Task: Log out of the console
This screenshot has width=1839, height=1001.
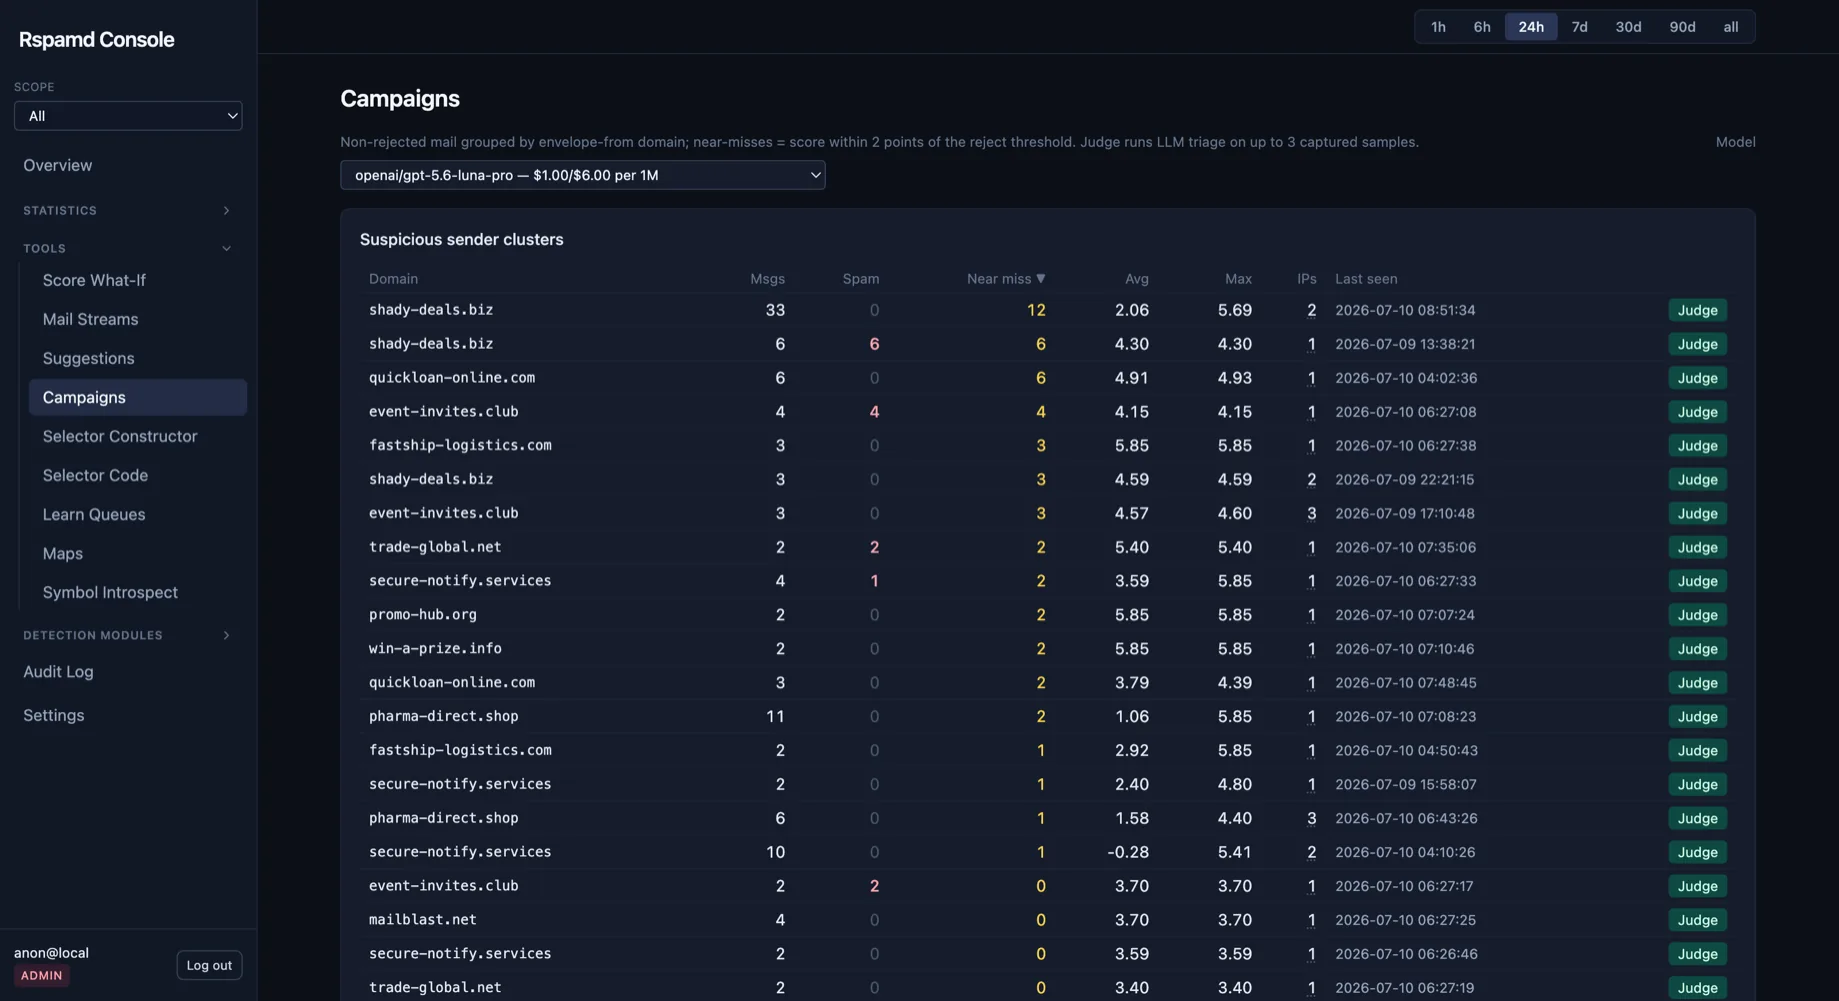Action: 209,966
